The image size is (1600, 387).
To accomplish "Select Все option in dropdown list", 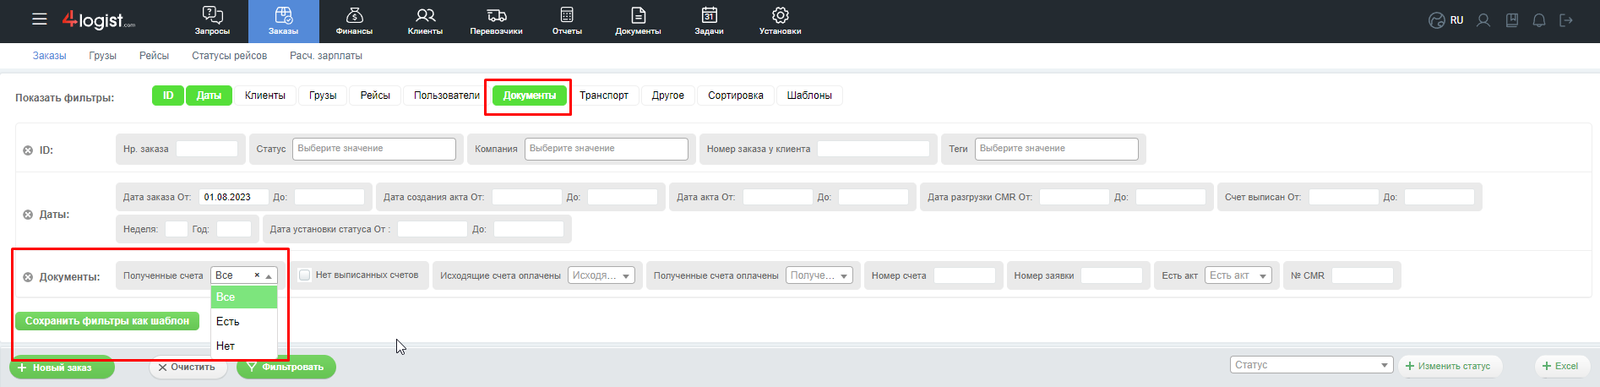I will [x=244, y=297].
